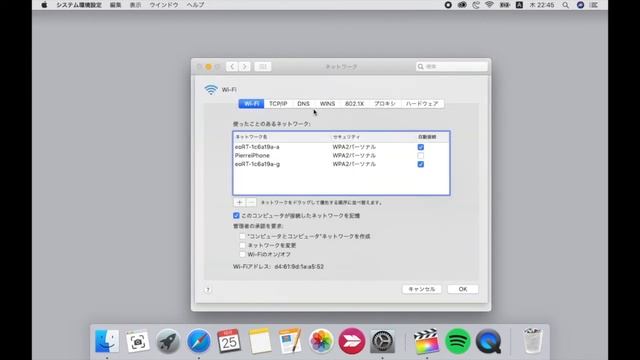Click the Wi-Fi address value
Viewport: 640px width, 360px height.
[x=299, y=267]
